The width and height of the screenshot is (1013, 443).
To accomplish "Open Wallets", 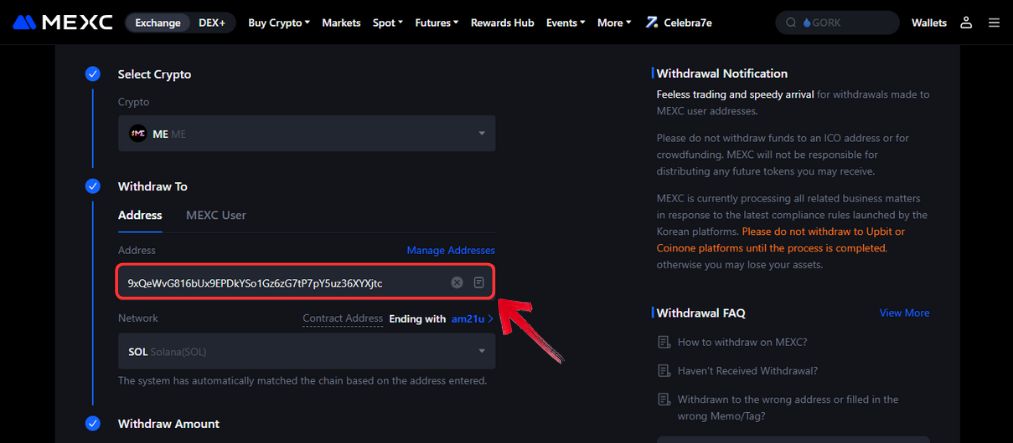I will click(929, 23).
